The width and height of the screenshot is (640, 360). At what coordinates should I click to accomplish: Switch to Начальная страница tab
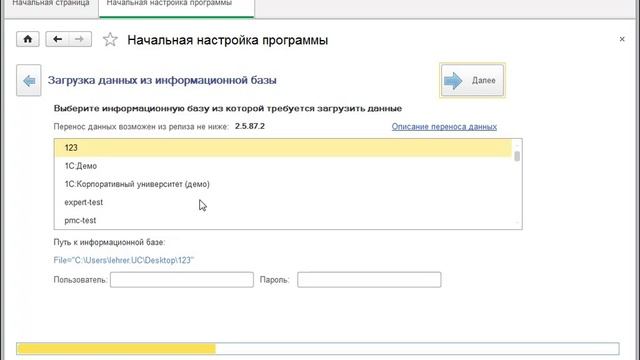pos(51,4)
